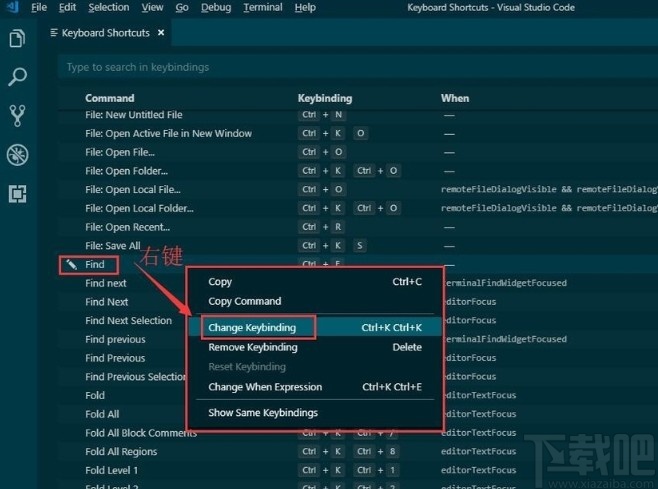Click terminalFindWidgetFocused beside Find next

point(505,283)
